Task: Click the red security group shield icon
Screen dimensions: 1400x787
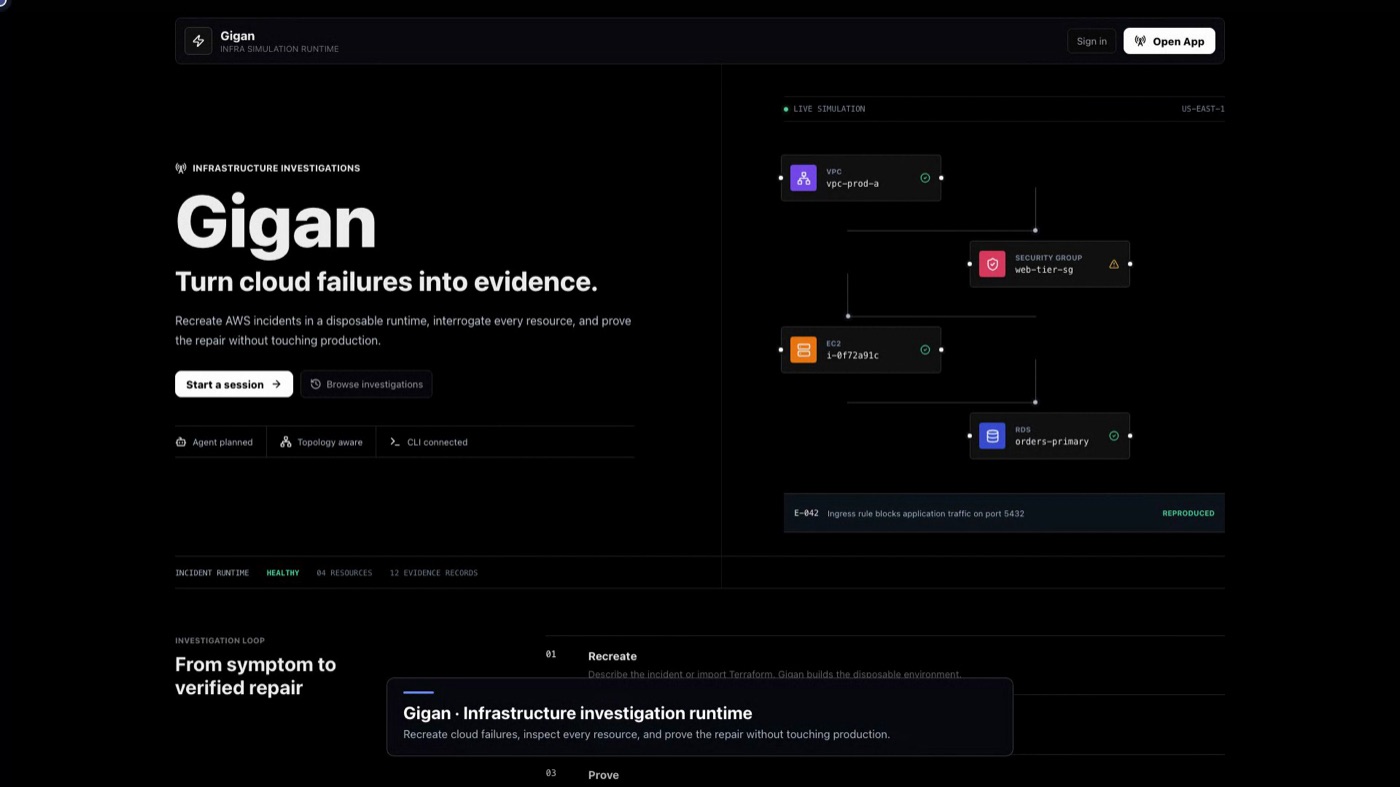Action: click(992, 264)
